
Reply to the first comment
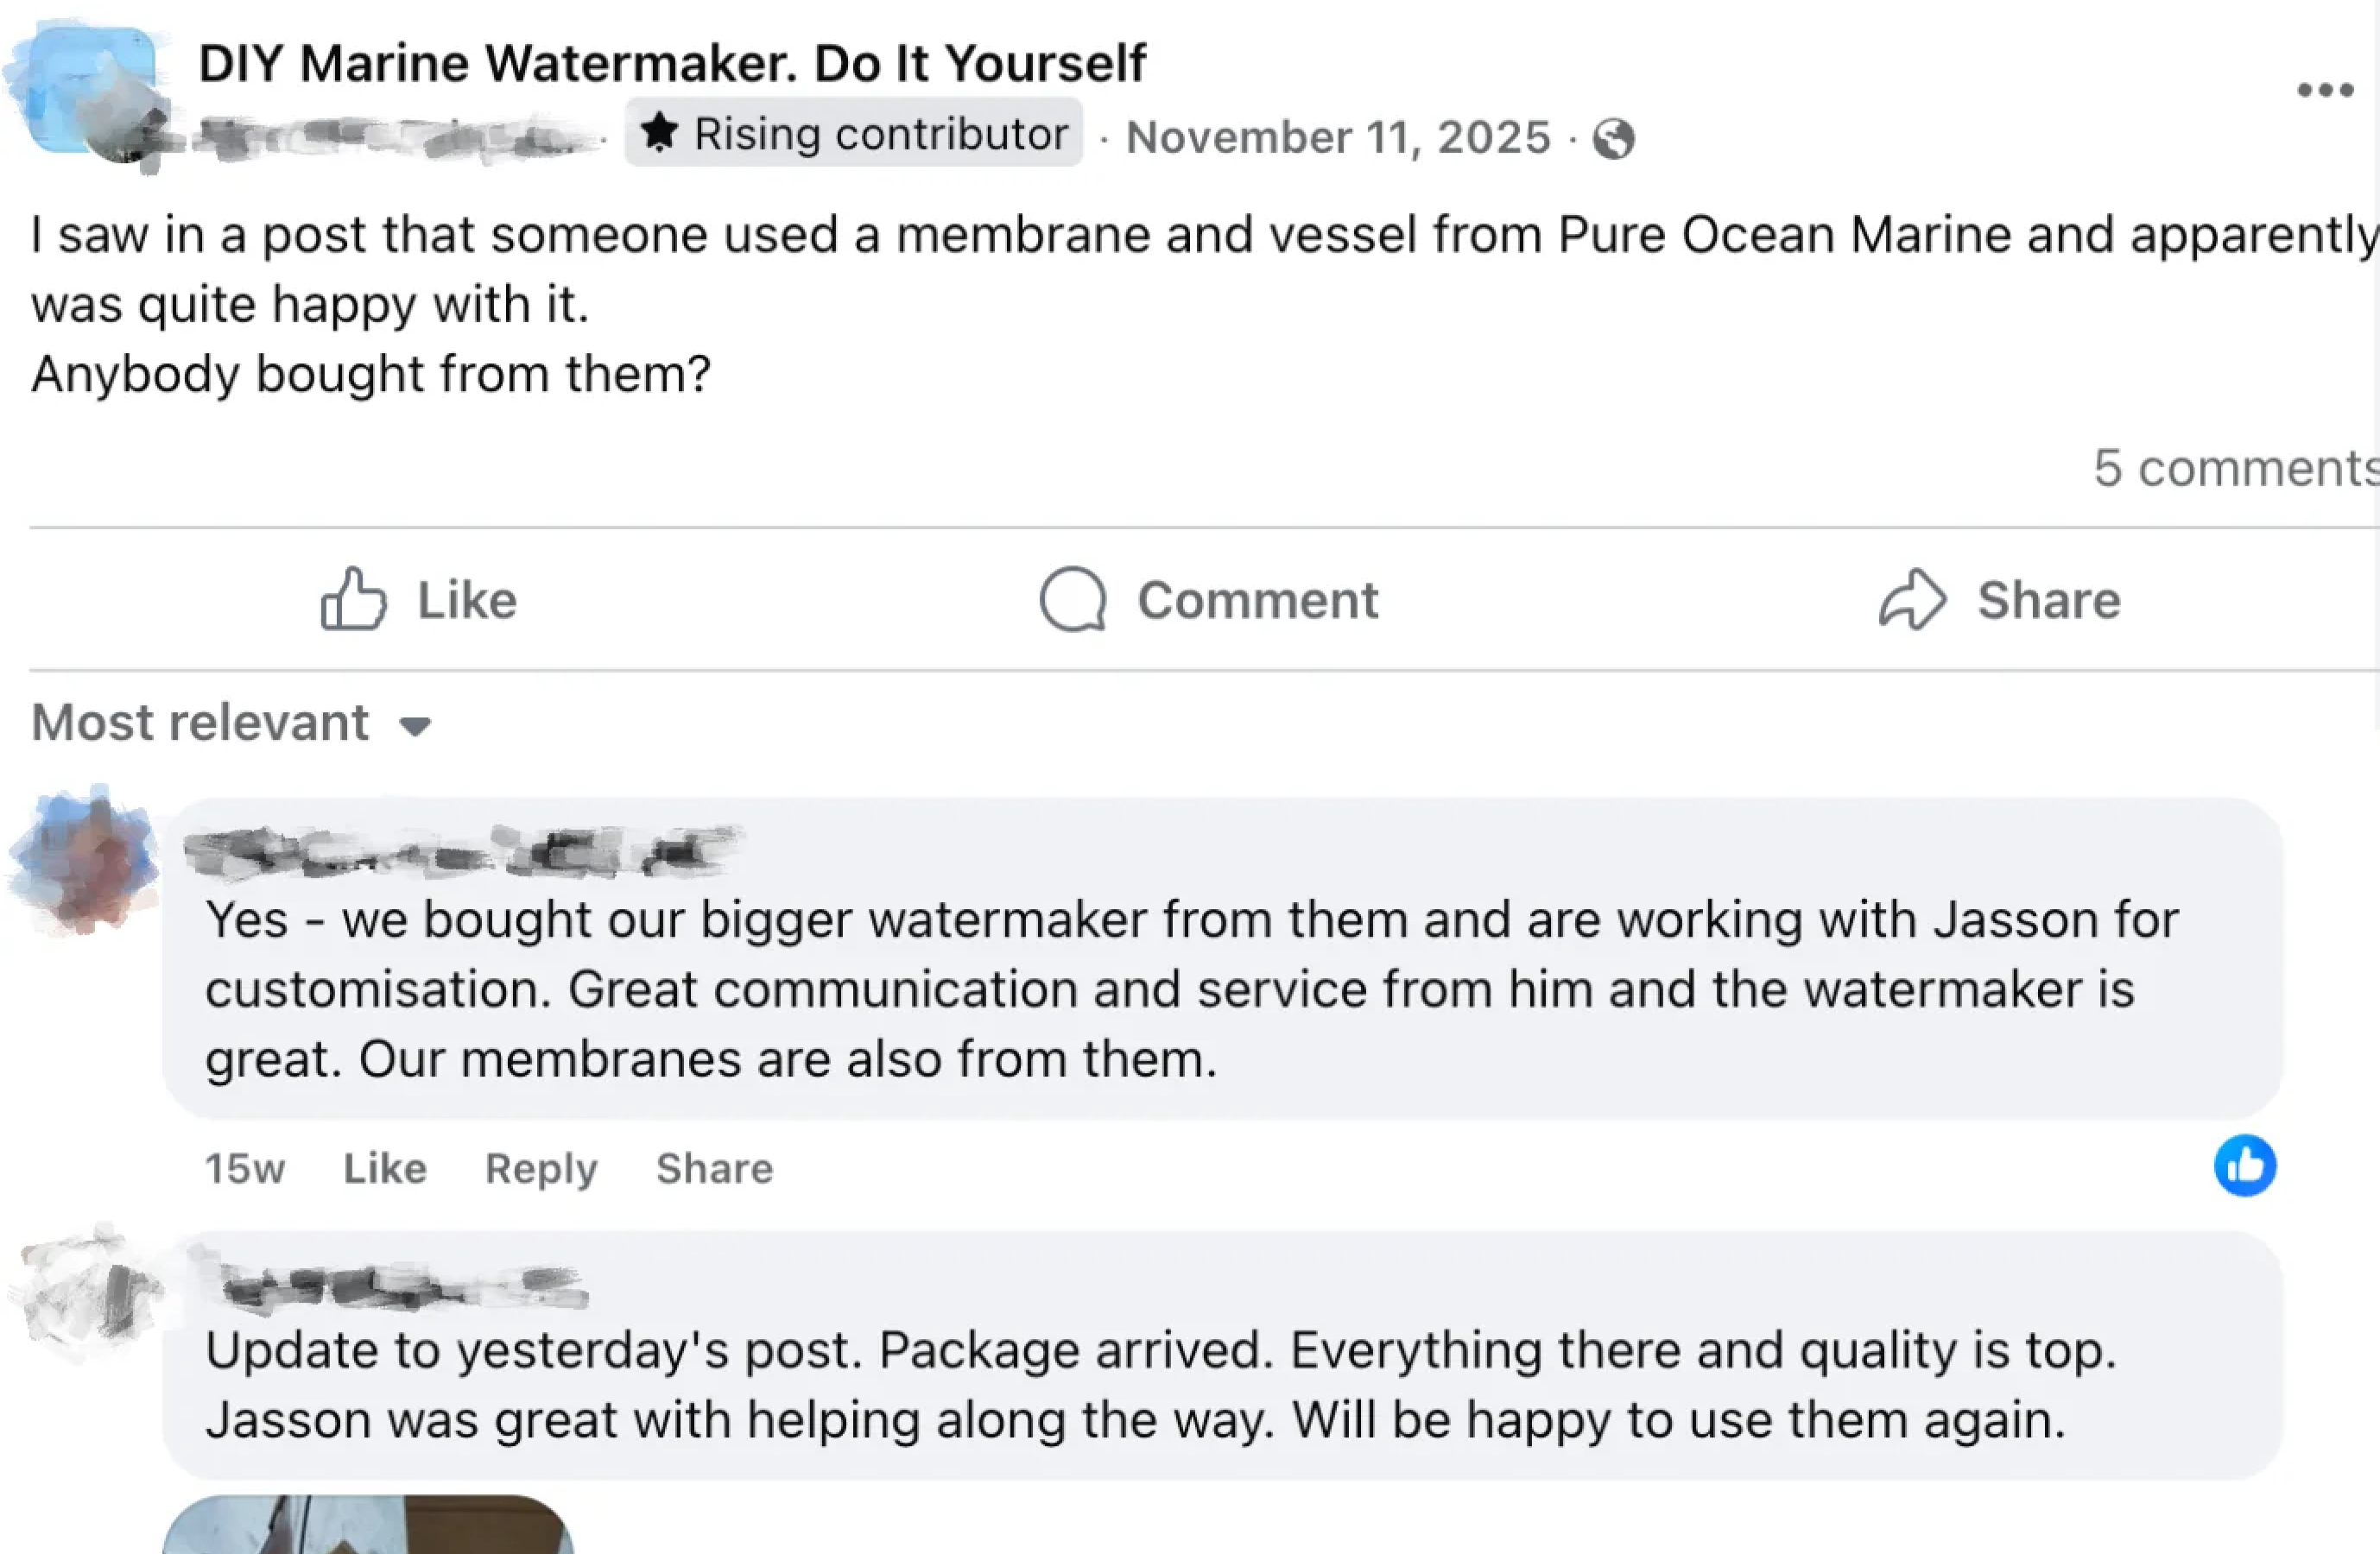(x=540, y=1168)
